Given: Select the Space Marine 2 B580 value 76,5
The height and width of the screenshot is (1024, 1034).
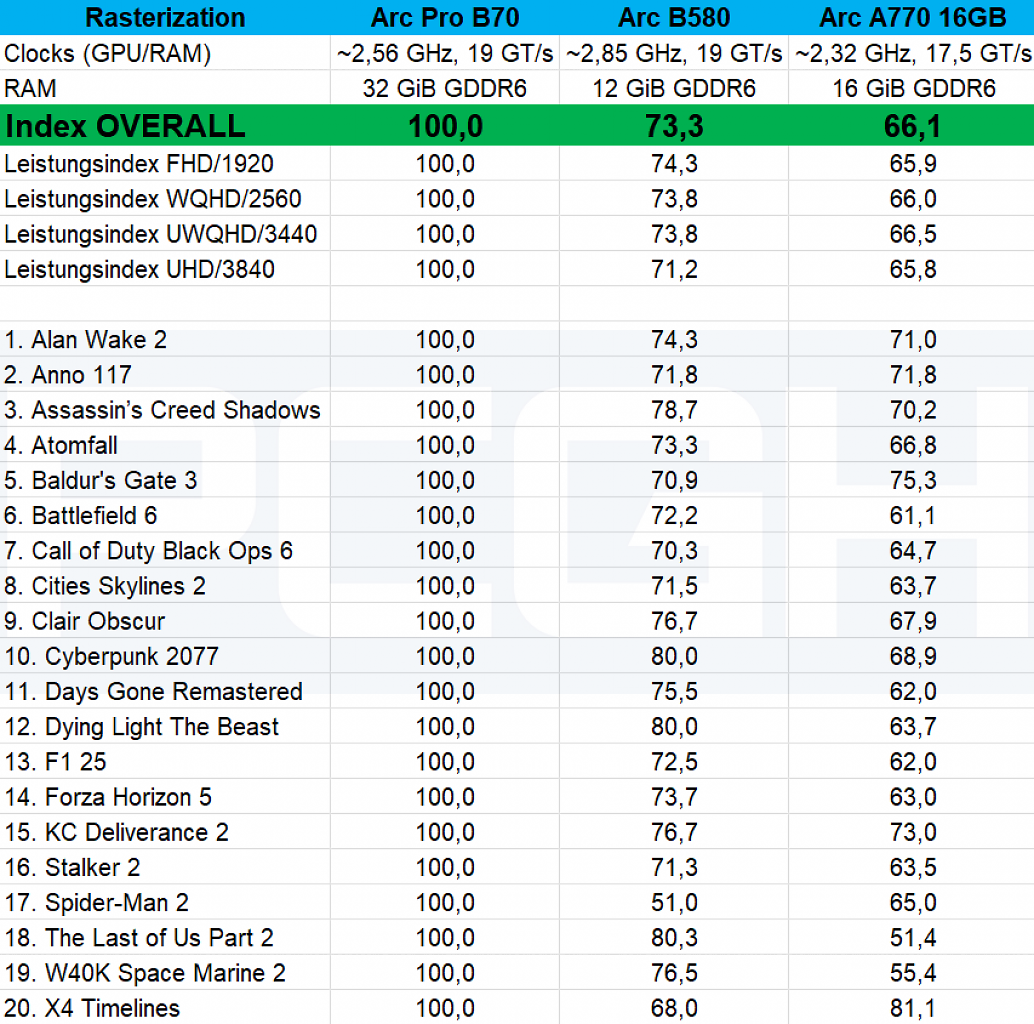Looking at the screenshot, I should (x=674, y=973).
